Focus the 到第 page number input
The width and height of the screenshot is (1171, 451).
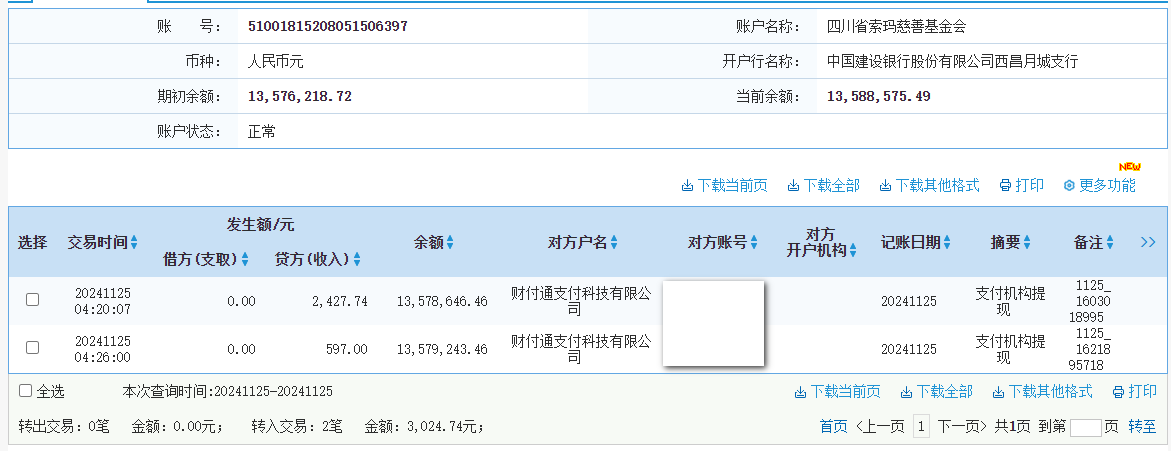[1086, 428]
